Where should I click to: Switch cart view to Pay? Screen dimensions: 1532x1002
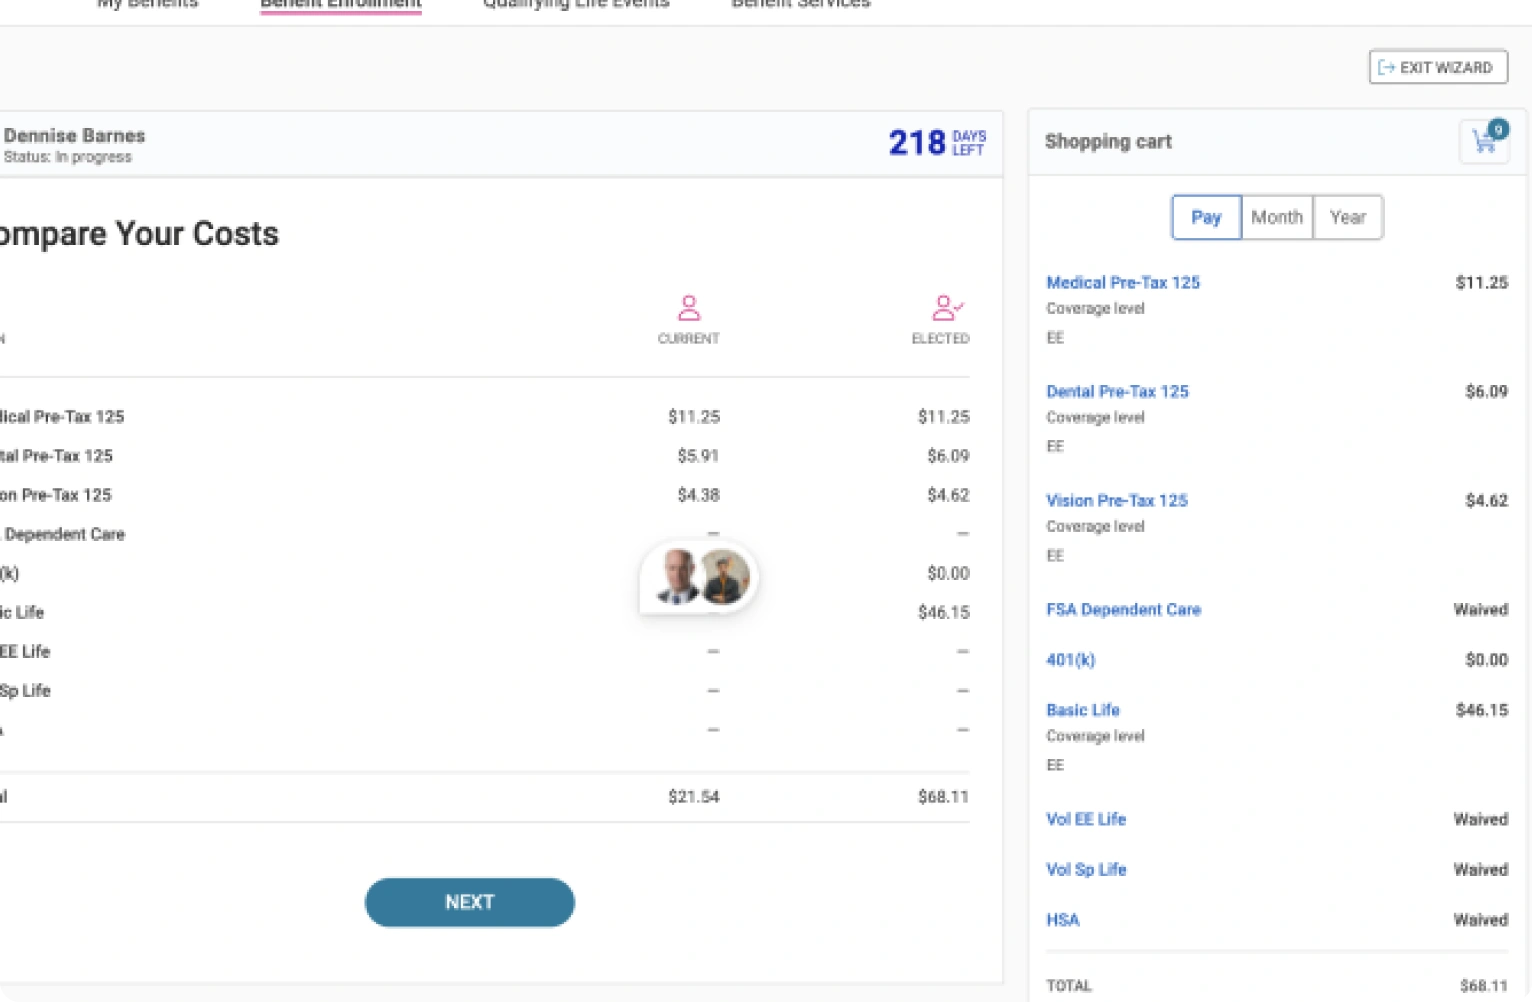click(x=1206, y=217)
